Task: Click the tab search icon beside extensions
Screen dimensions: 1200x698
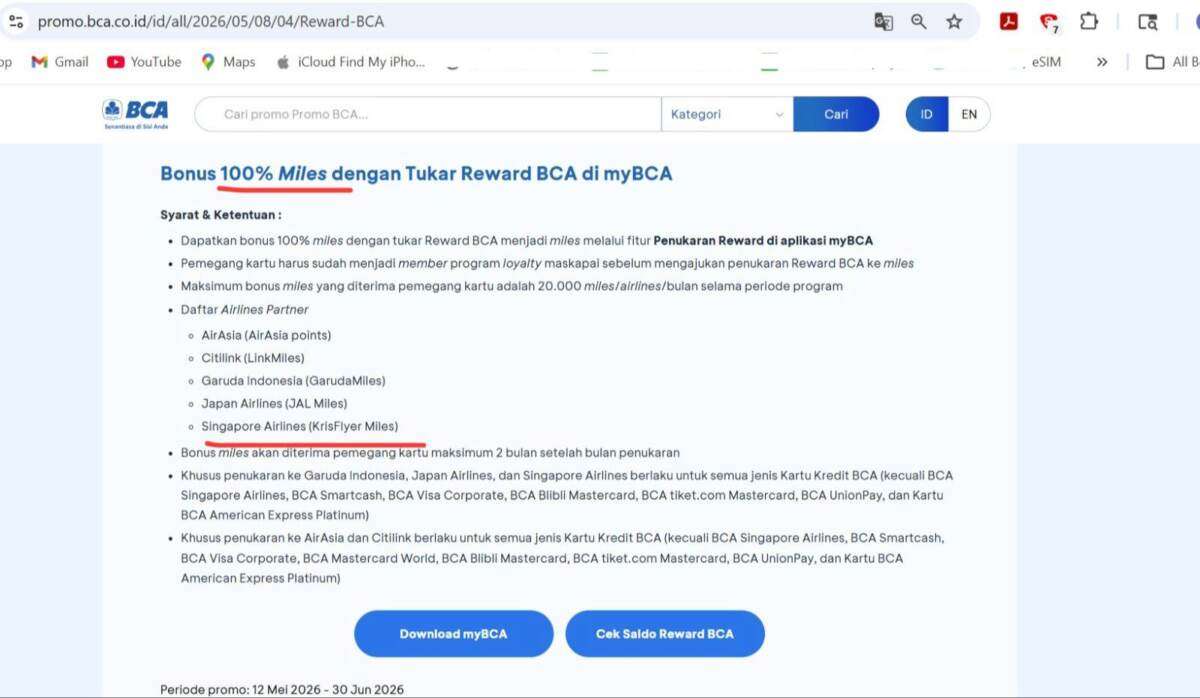Action: tap(1148, 22)
